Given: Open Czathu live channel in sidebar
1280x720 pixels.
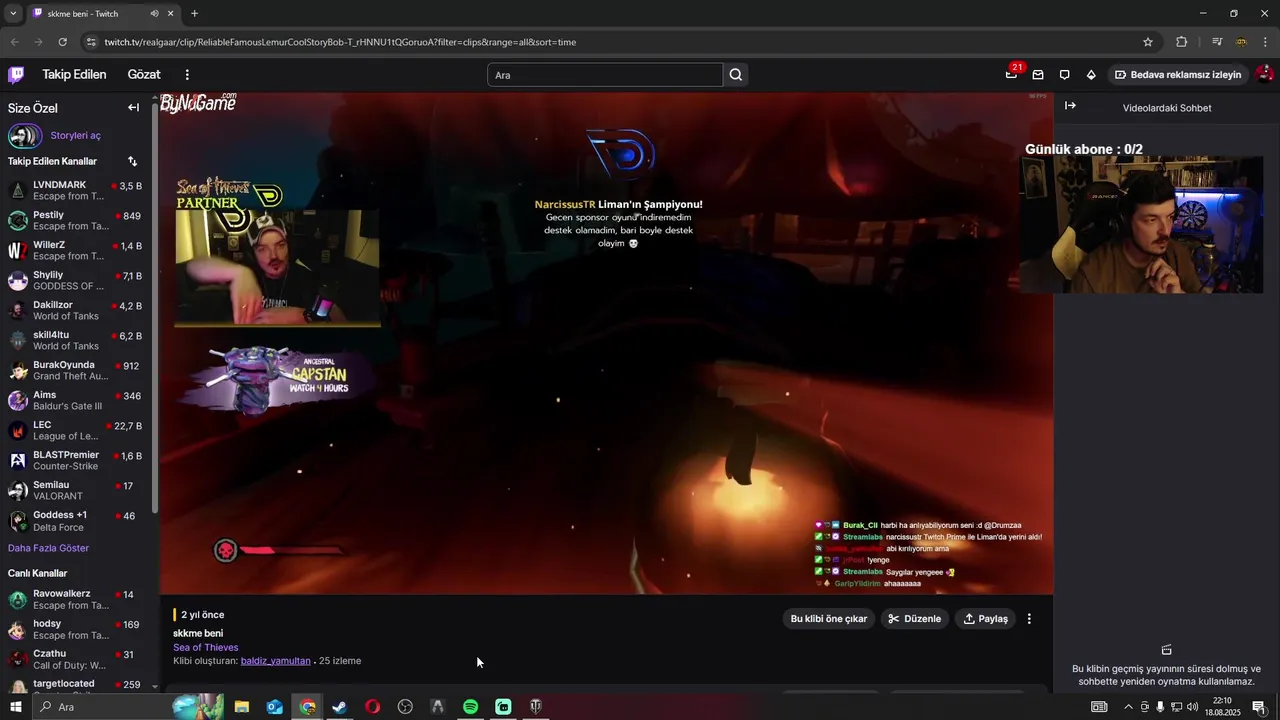Looking at the screenshot, I should [76, 660].
